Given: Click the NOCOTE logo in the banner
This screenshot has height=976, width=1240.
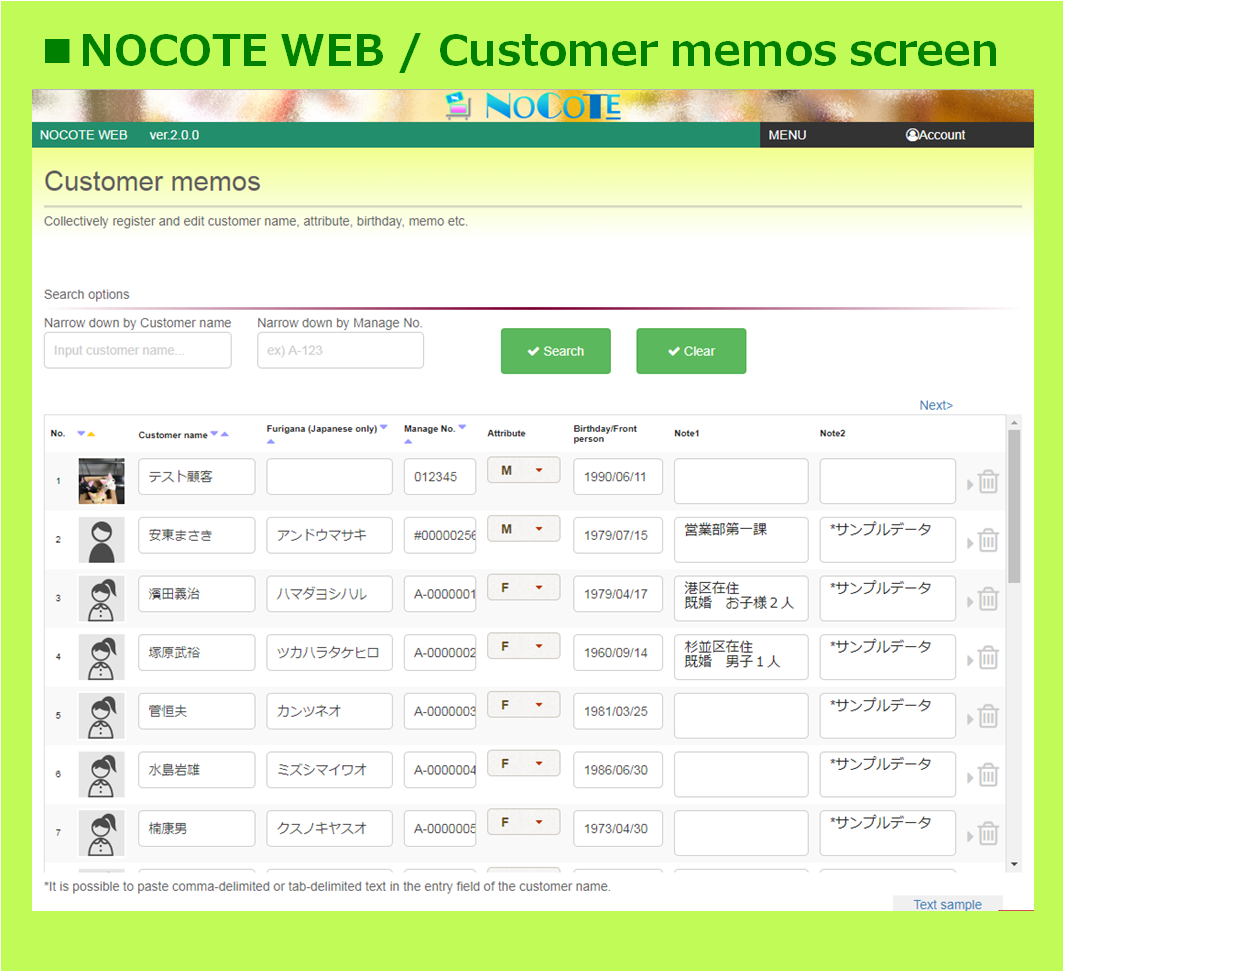Looking at the screenshot, I should point(534,106).
